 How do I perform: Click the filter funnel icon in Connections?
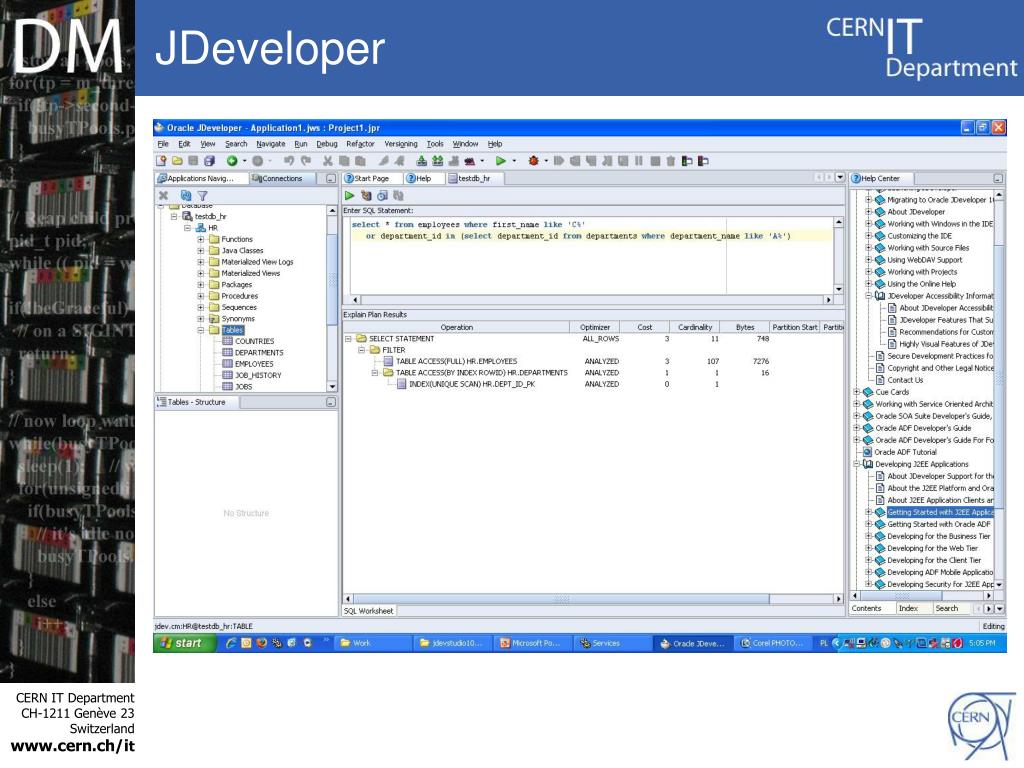click(x=202, y=195)
